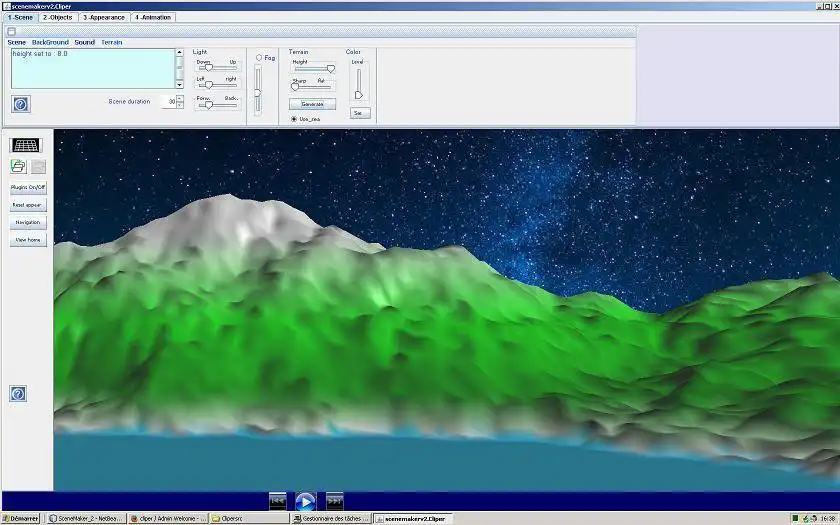The image size is (840, 525).
Task: Adjust the Light Forw/Back slider
Action: (217, 105)
